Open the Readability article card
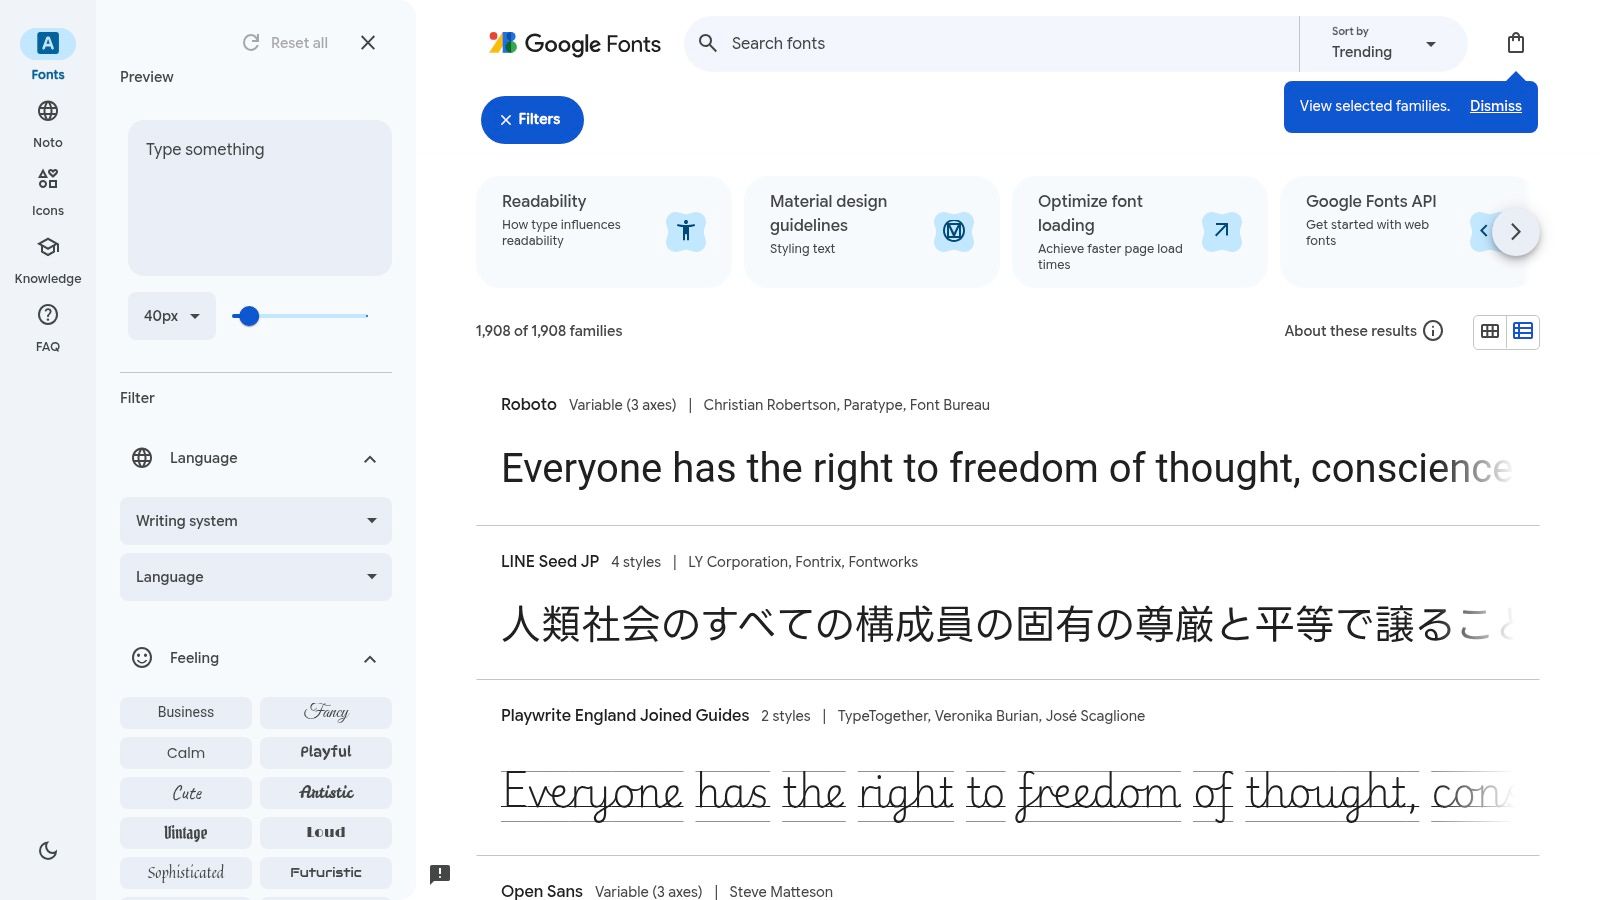1600x900 pixels. (x=603, y=231)
